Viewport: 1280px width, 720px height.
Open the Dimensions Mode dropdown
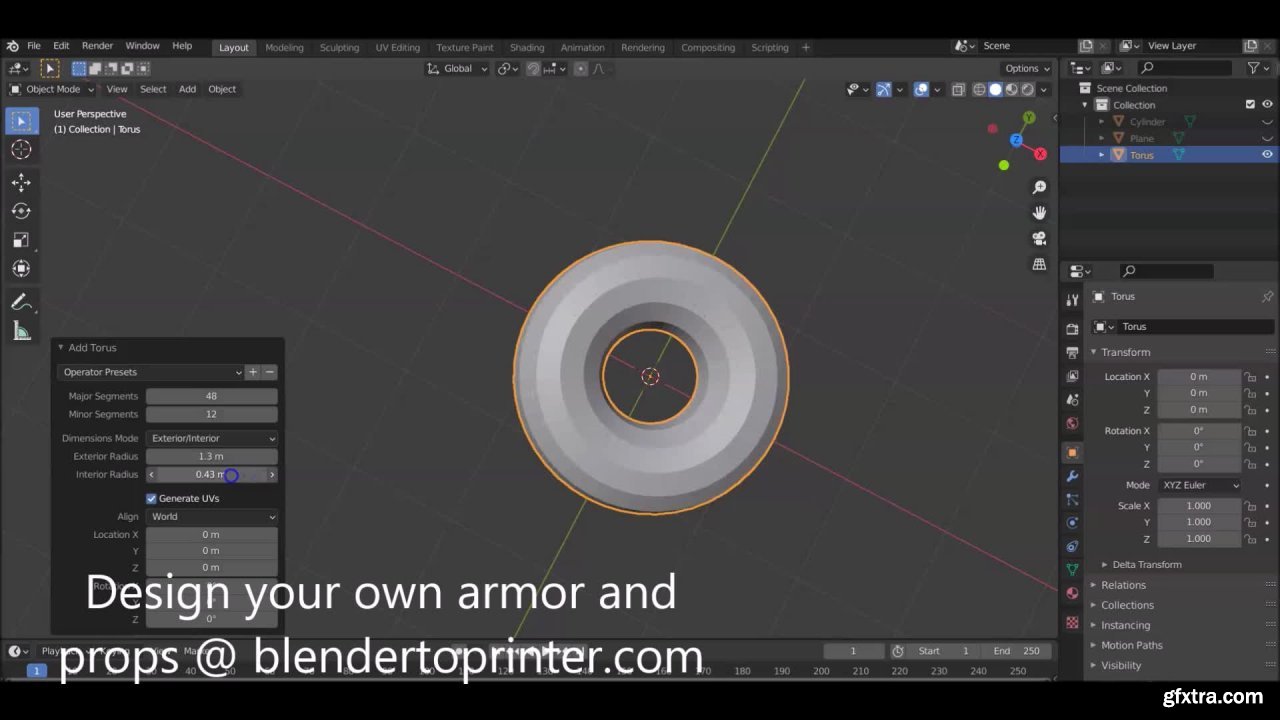click(x=212, y=438)
